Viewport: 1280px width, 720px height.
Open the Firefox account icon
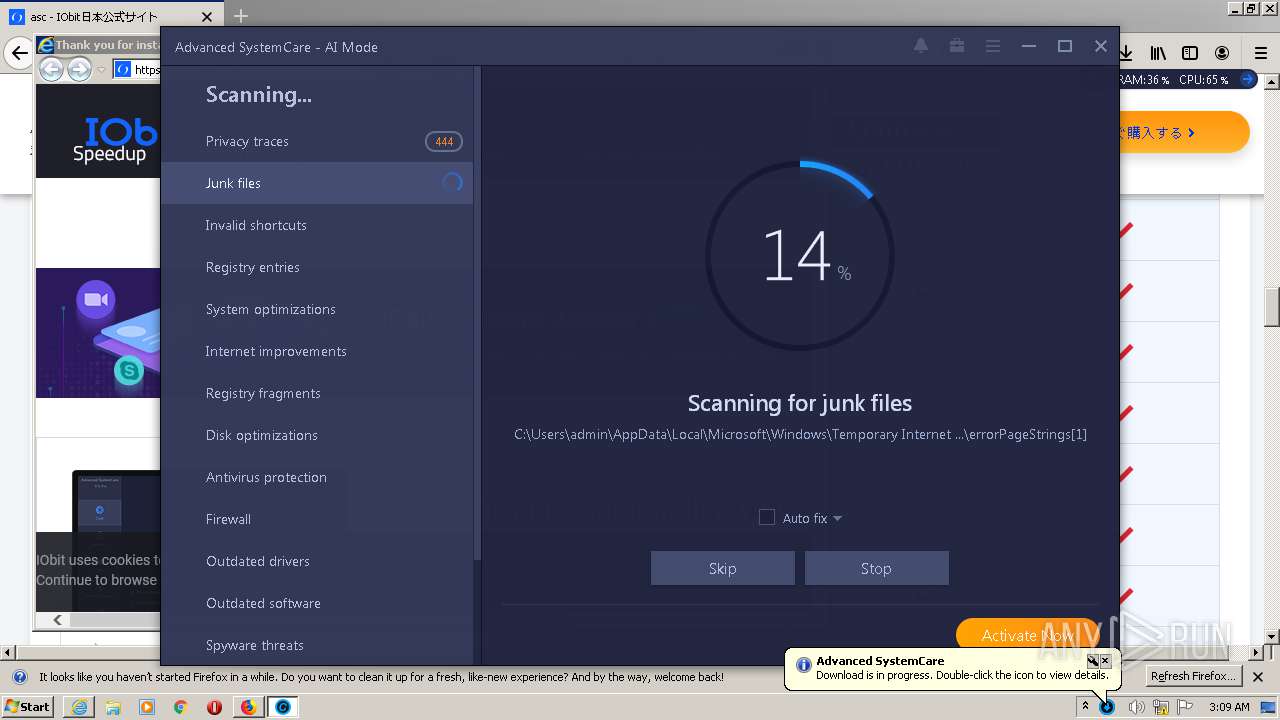(x=1222, y=53)
